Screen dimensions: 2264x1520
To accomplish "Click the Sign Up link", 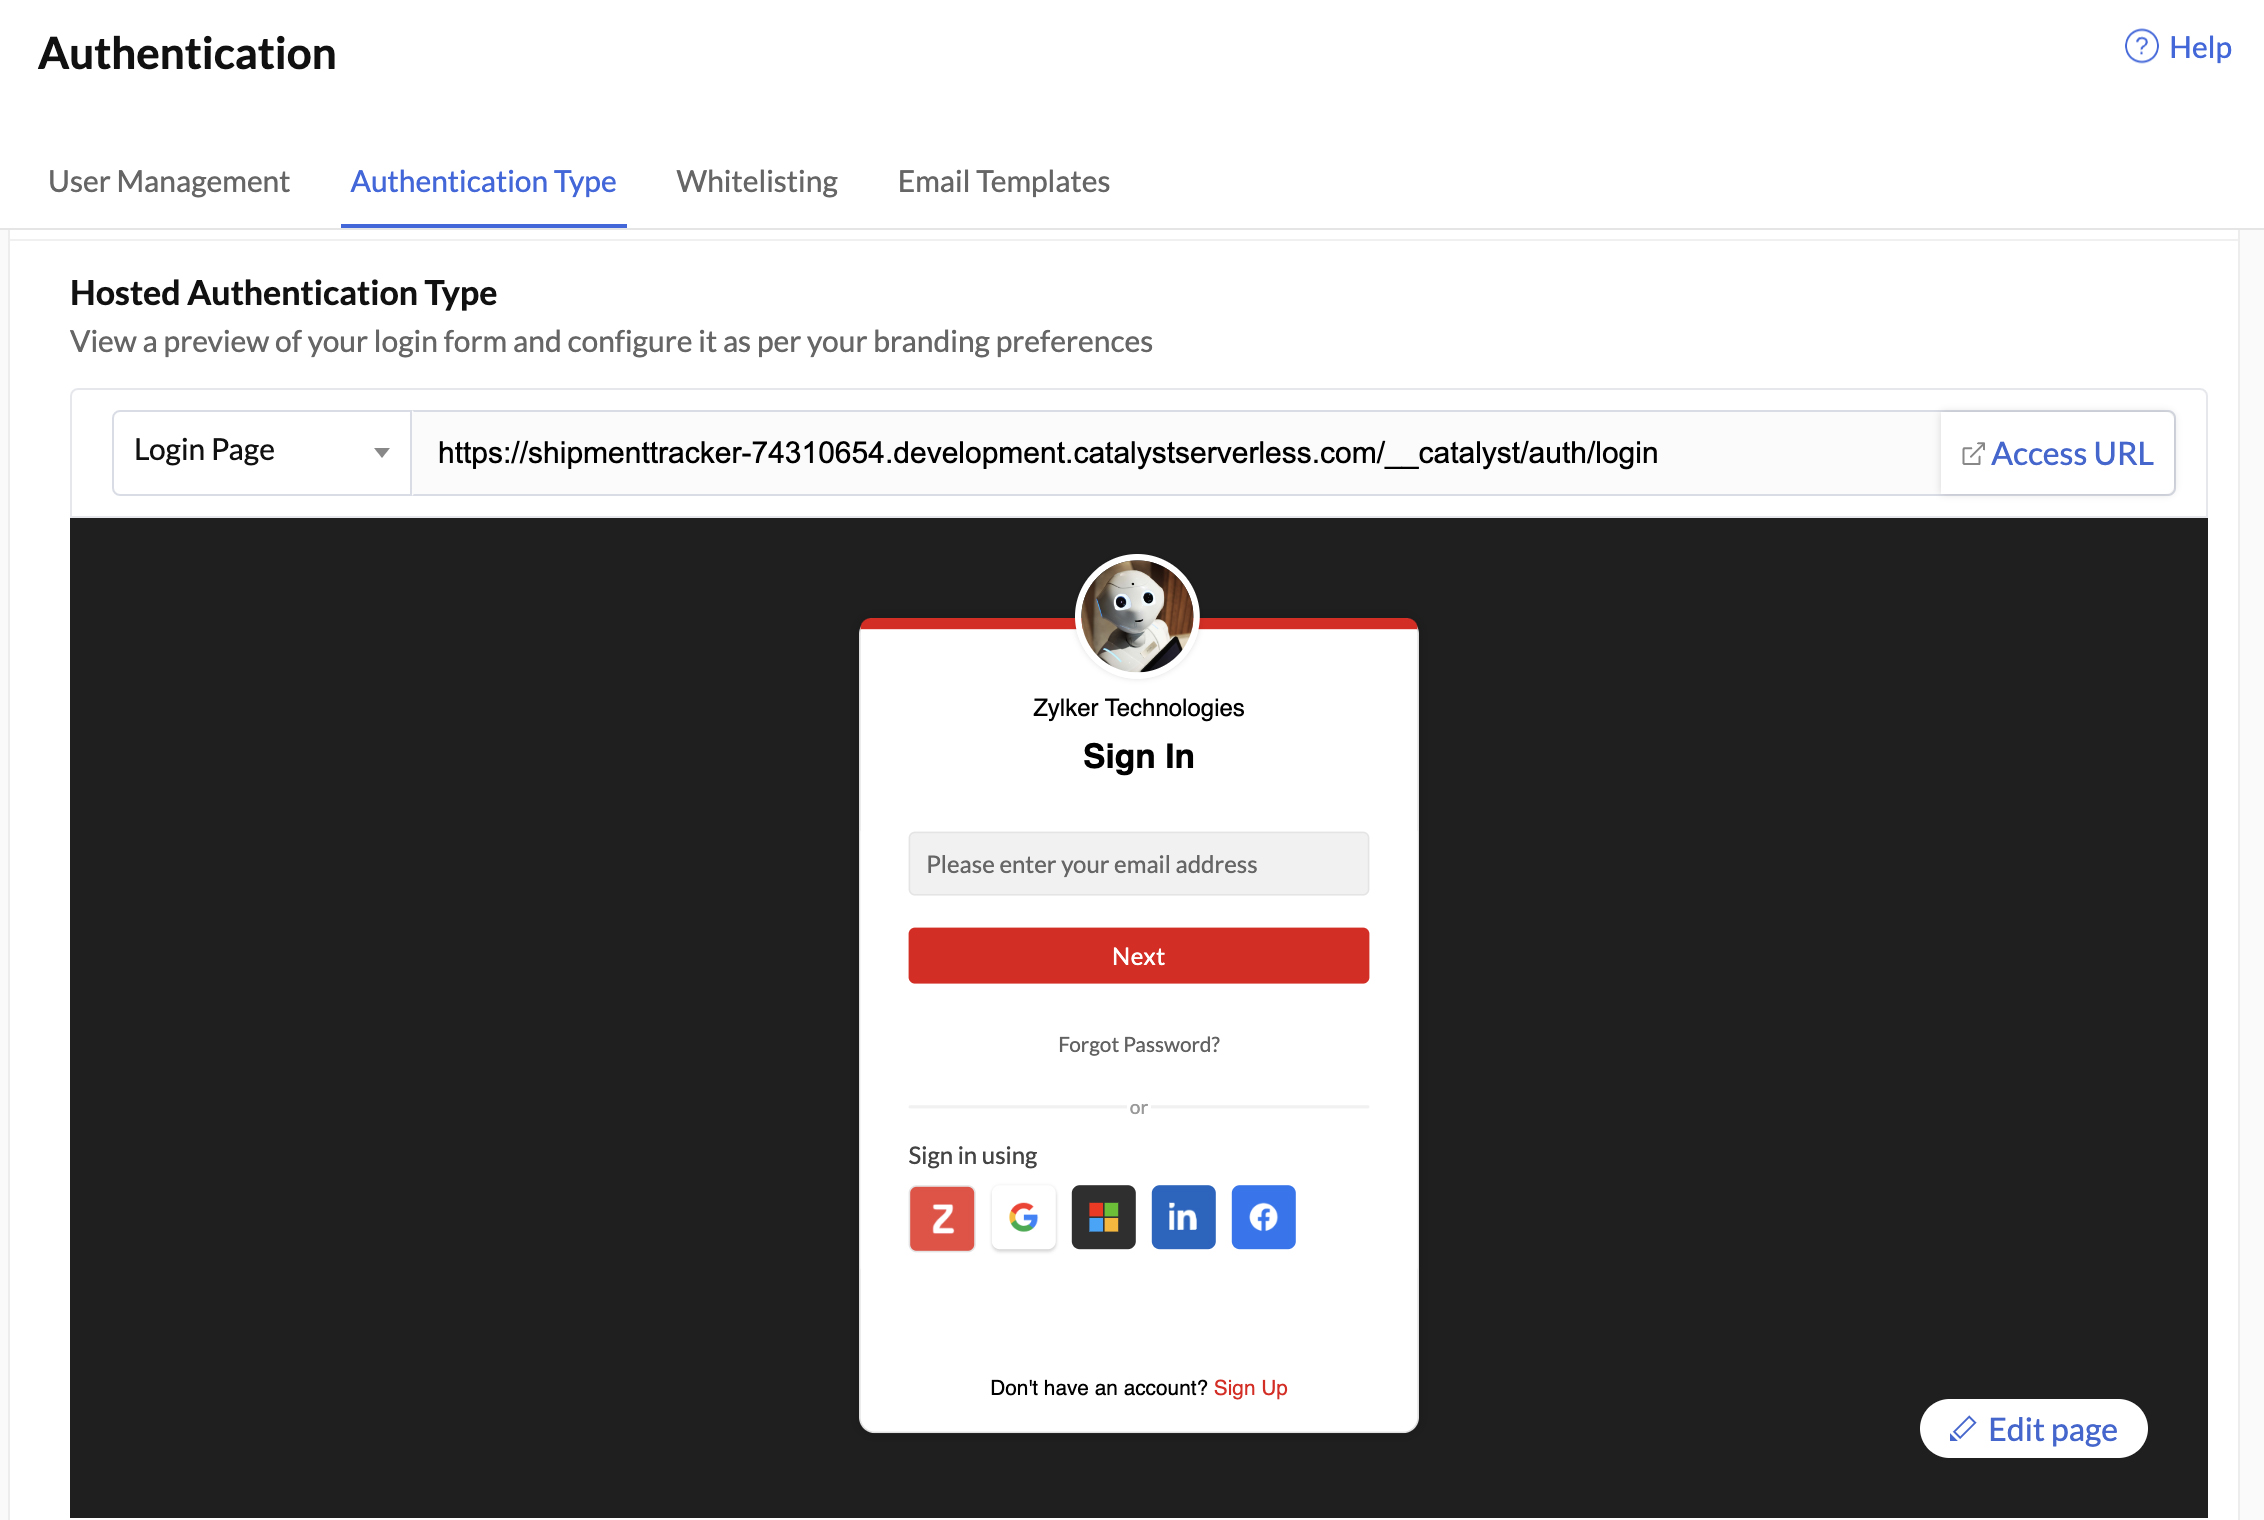I will pyautogui.click(x=1250, y=1386).
